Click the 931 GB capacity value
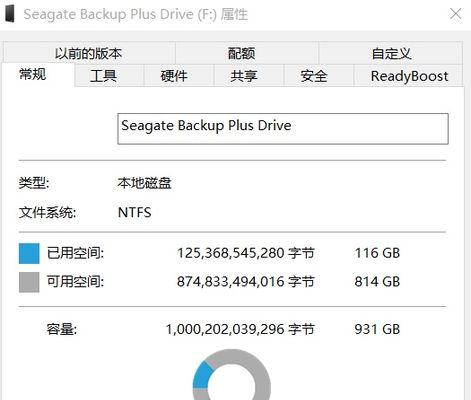Image resolution: width=471 pixels, height=400 pixels. coord(377,329)
